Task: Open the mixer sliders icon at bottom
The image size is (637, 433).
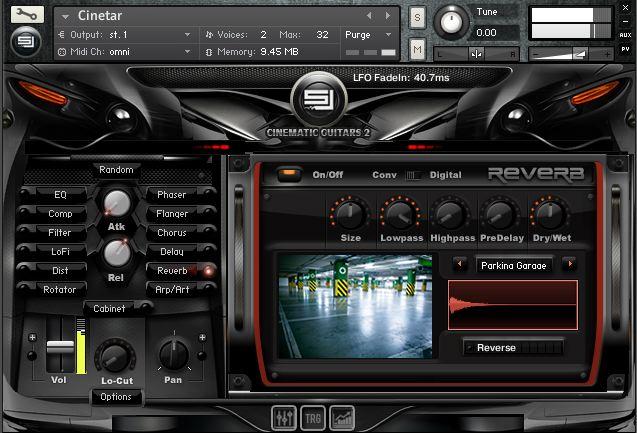Action: (x=284, y=416)
